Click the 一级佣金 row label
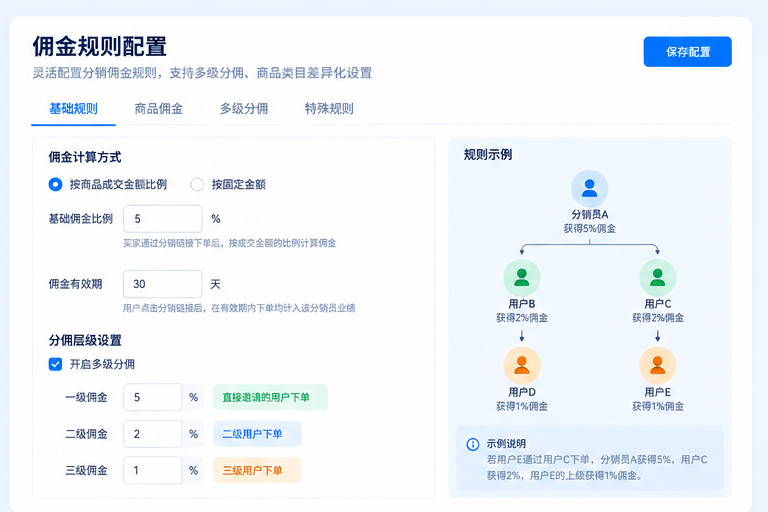Screen dimensions: 768x512 [86, 397]
